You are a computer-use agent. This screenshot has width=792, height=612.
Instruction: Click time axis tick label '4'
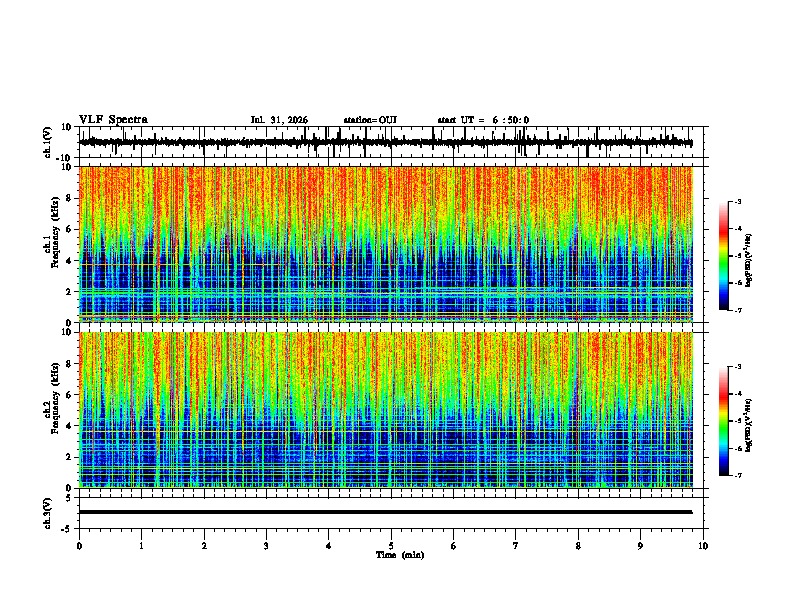pos(329,546)
